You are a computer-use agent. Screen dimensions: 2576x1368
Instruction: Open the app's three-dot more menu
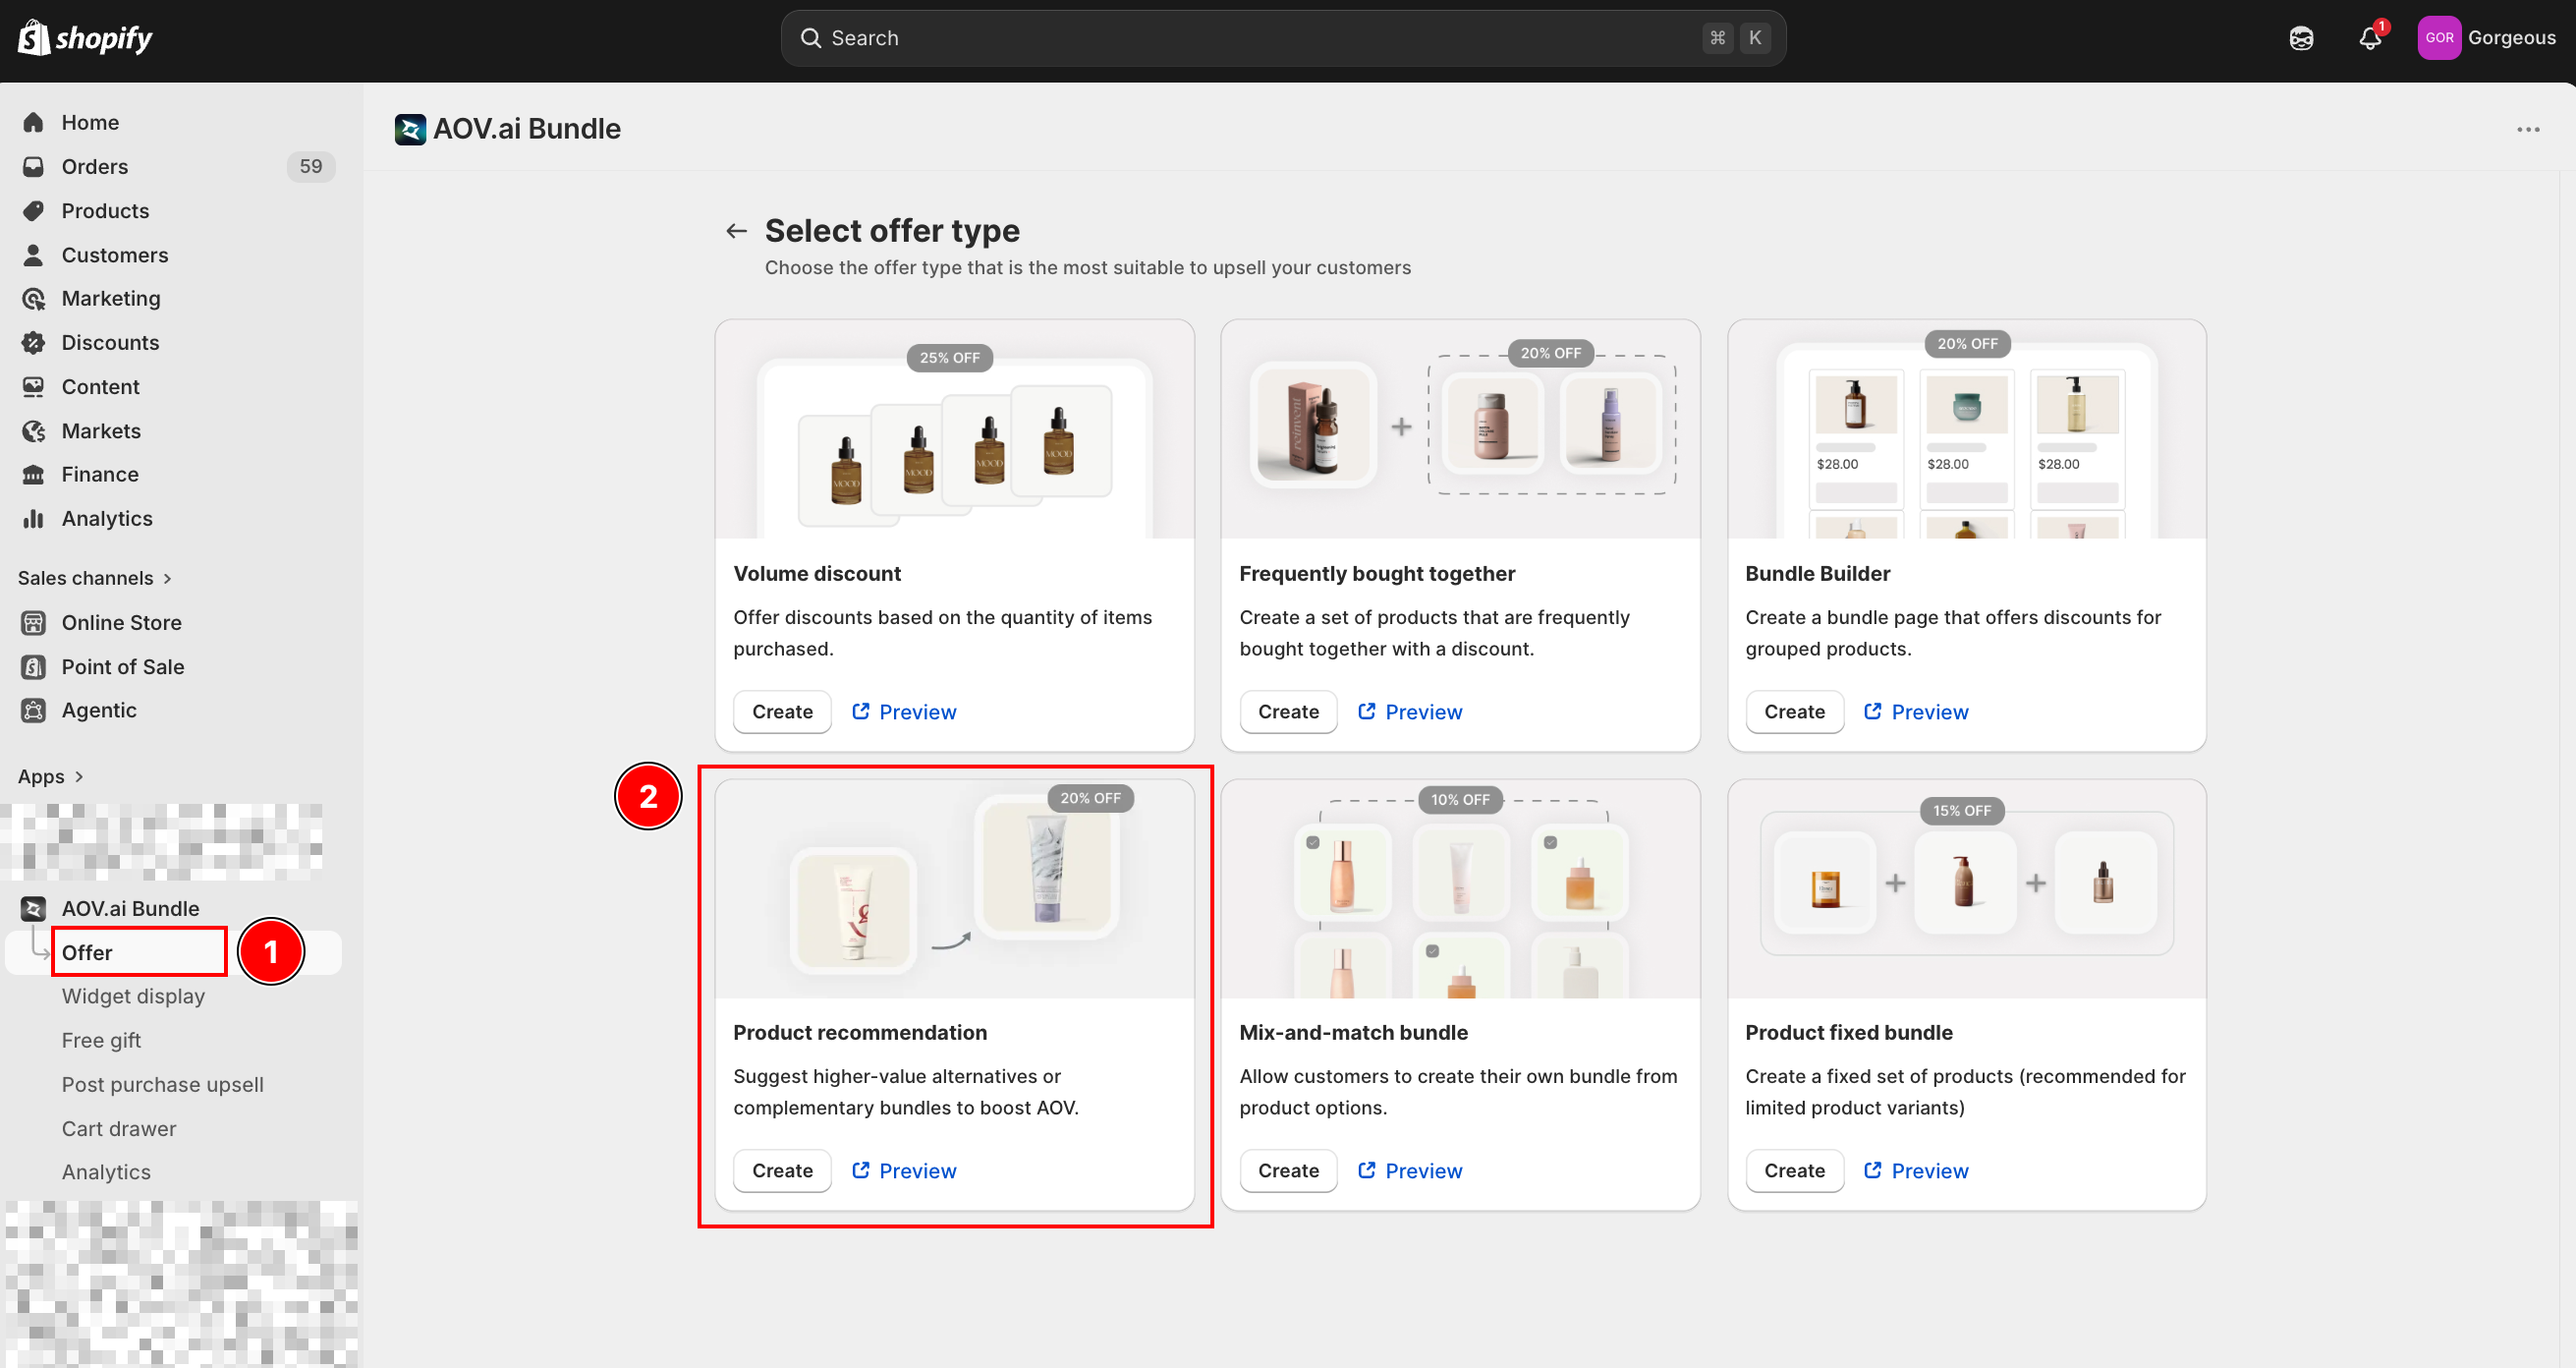(x=2528, y=129)
